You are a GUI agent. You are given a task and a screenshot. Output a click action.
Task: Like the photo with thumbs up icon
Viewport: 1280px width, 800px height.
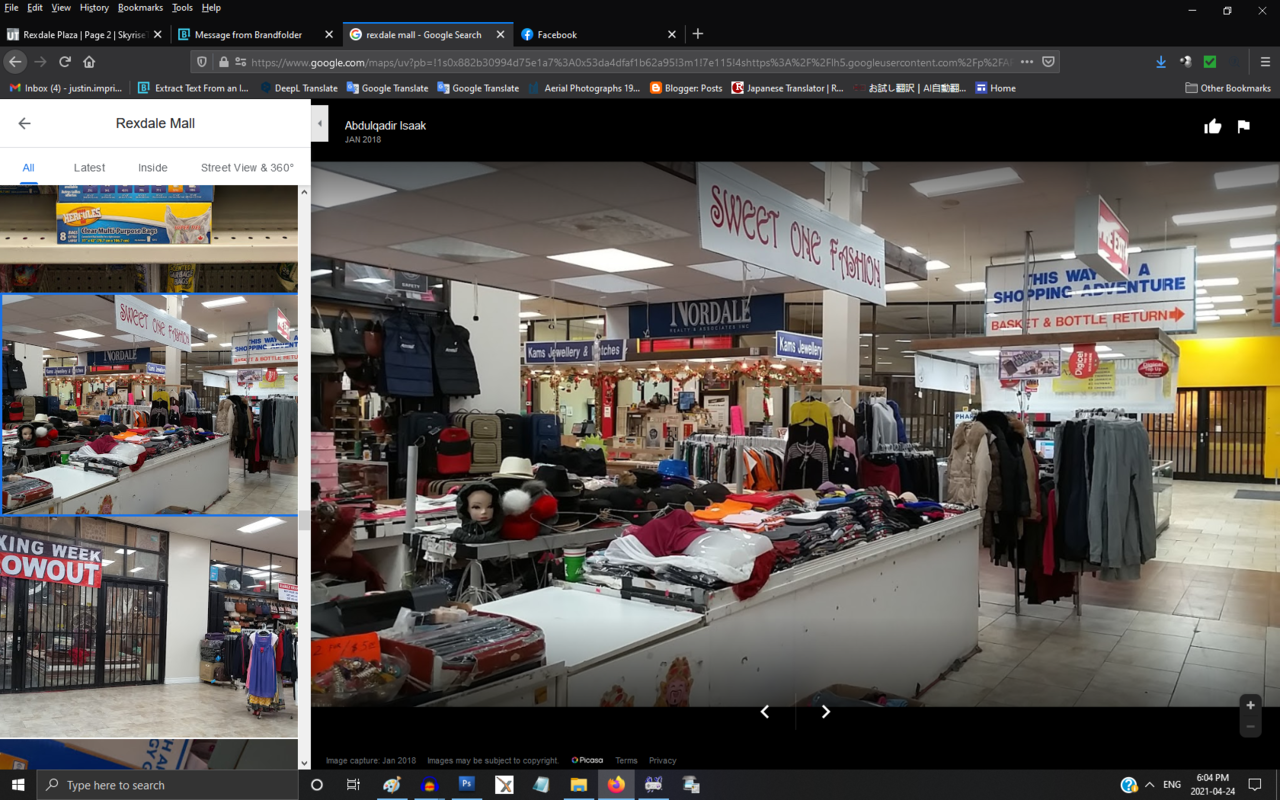[1212, 126]
